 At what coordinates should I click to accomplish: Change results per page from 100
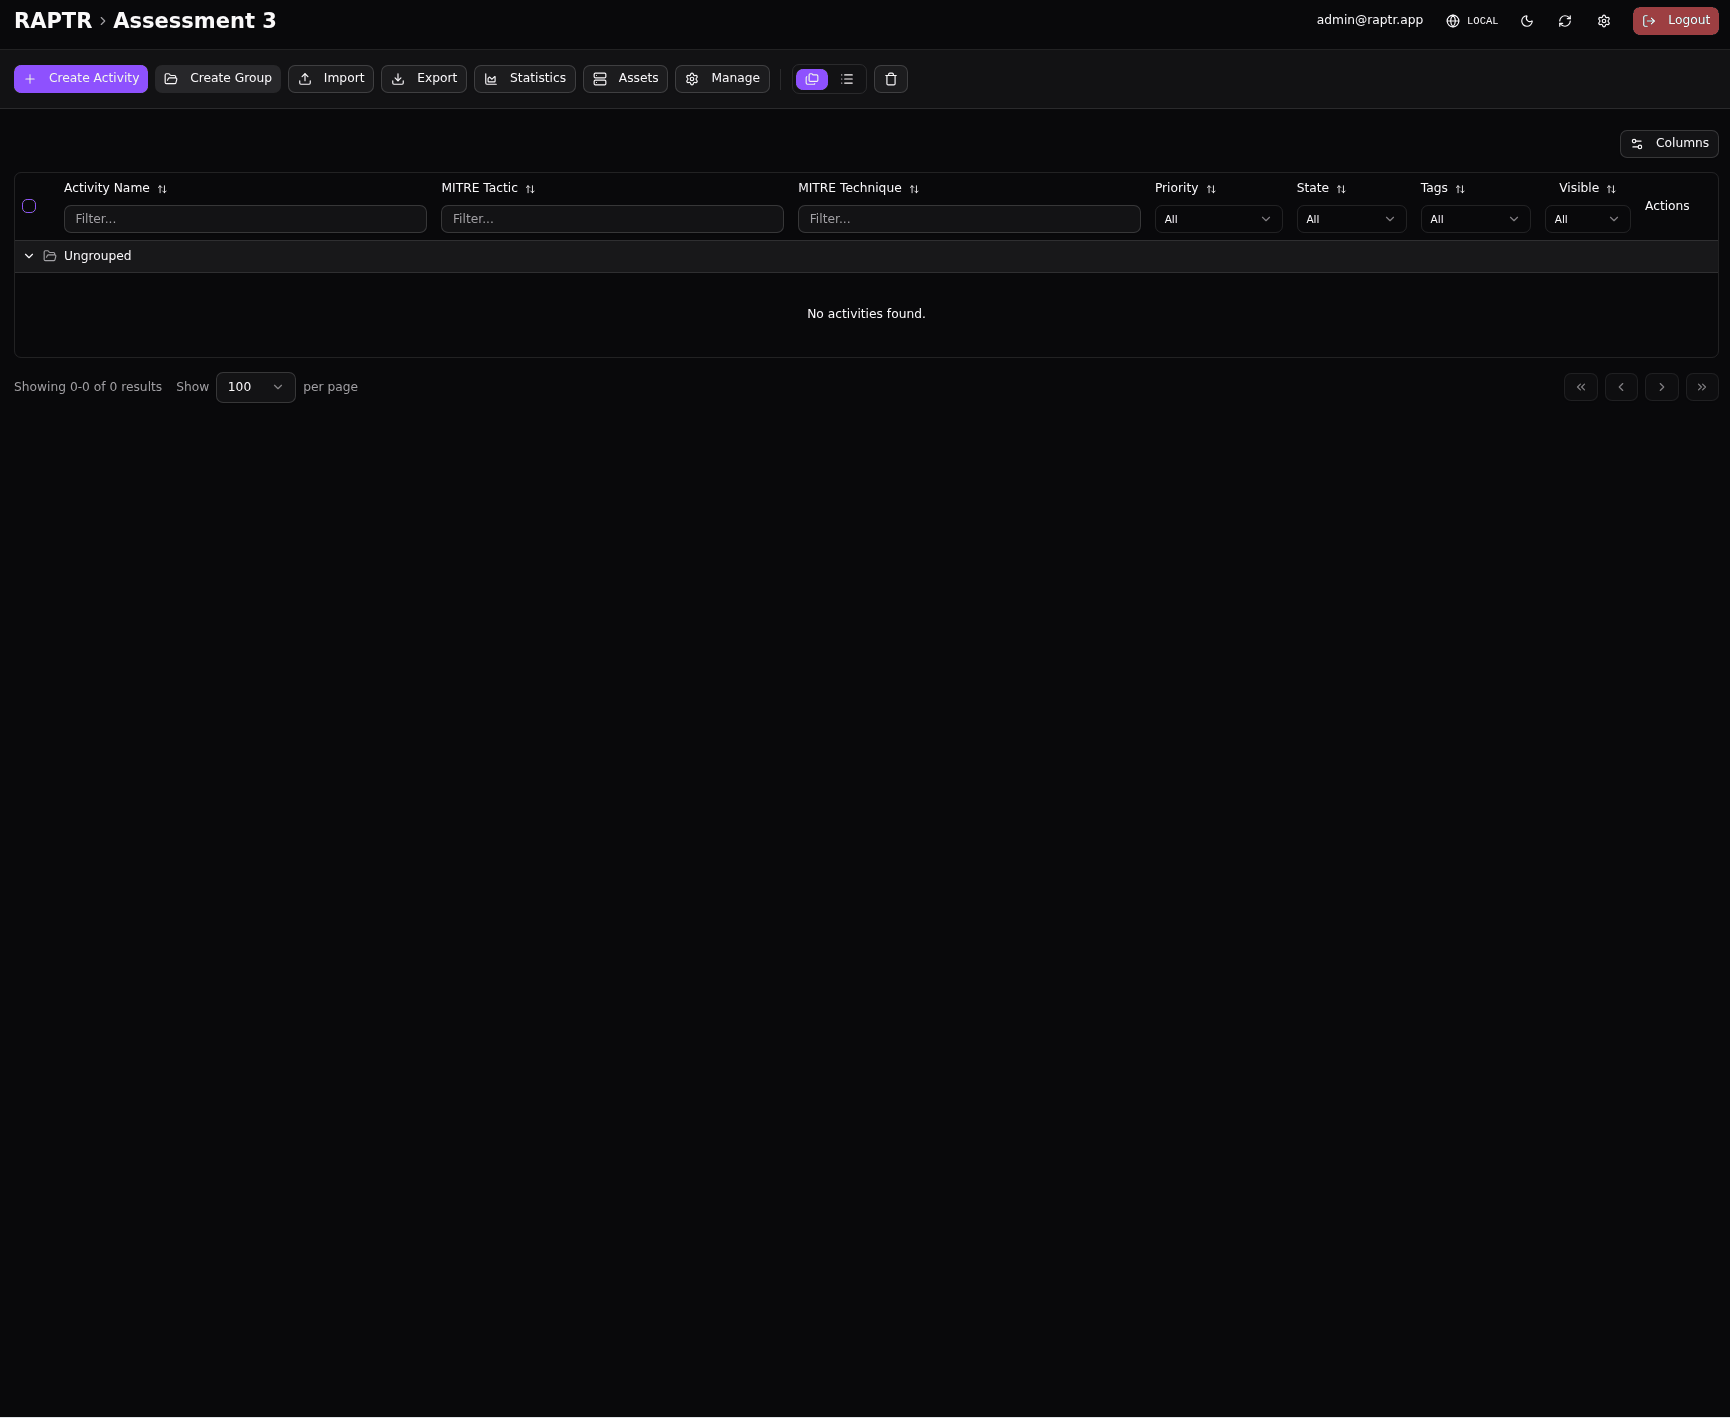click(x=255, y=387)
